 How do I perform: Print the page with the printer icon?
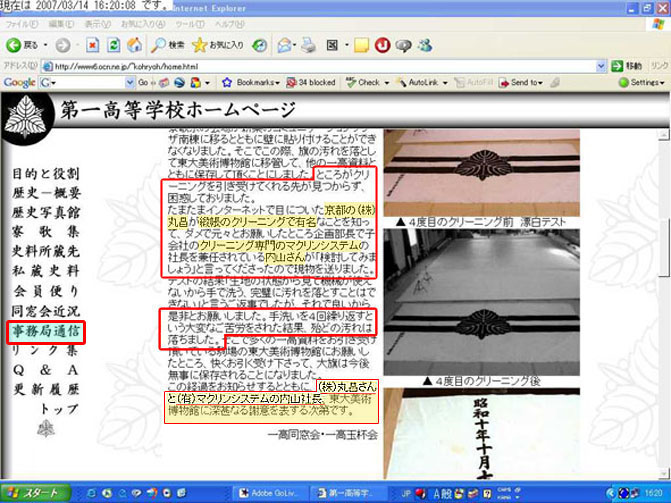click(x=308, y=45)
